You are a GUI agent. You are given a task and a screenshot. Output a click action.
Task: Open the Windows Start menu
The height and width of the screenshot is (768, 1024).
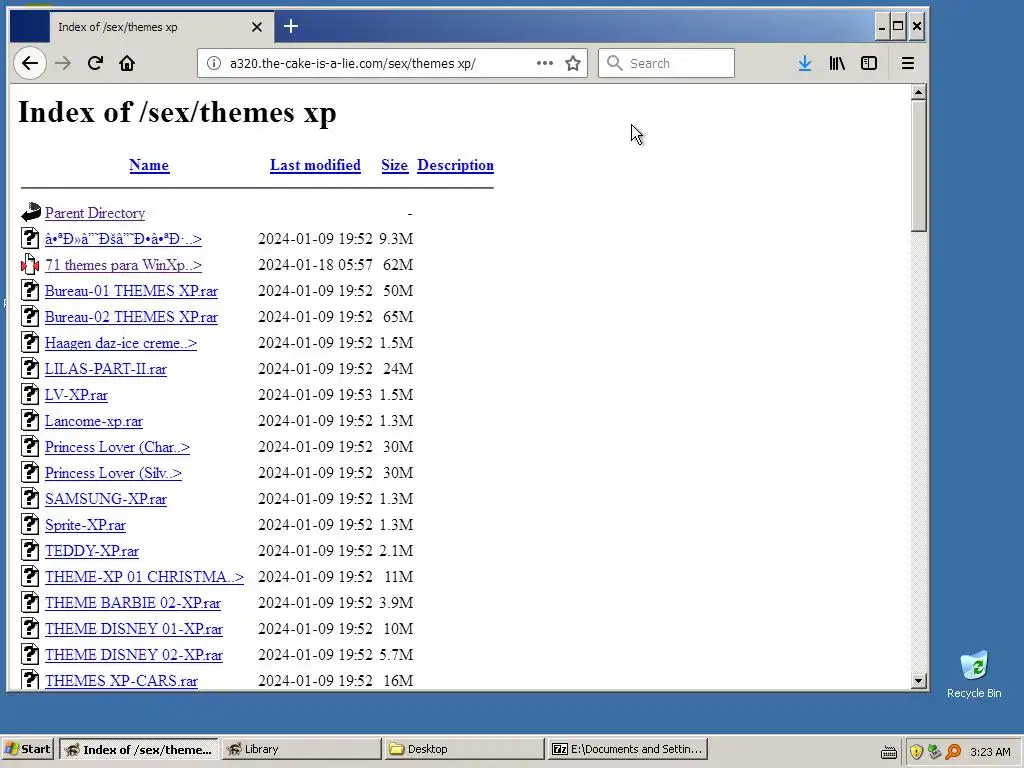point(28,750)
